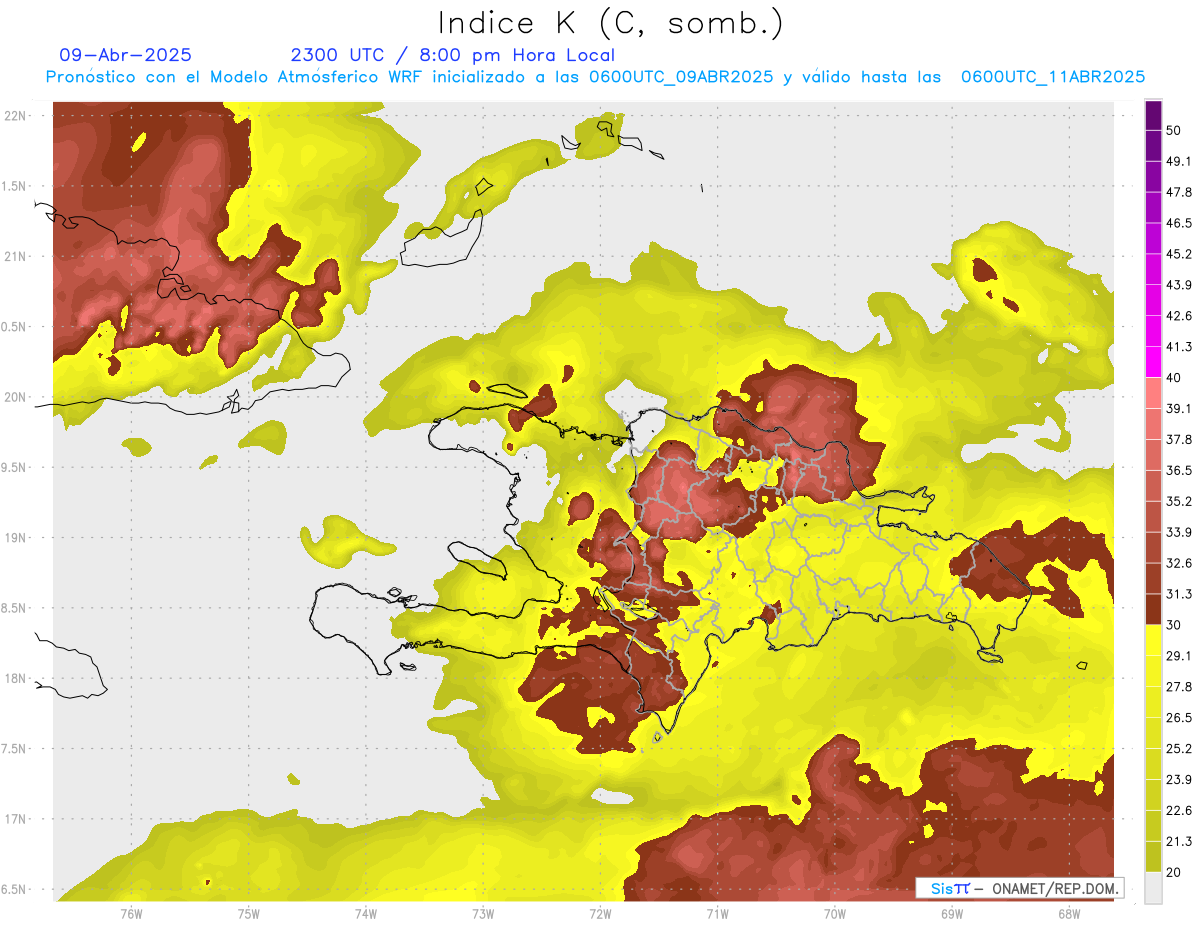The width and height of the screenshot is (1200, 927).
Task: Click the "39.1" colorbar value
Action: [x=1179, y=408]
